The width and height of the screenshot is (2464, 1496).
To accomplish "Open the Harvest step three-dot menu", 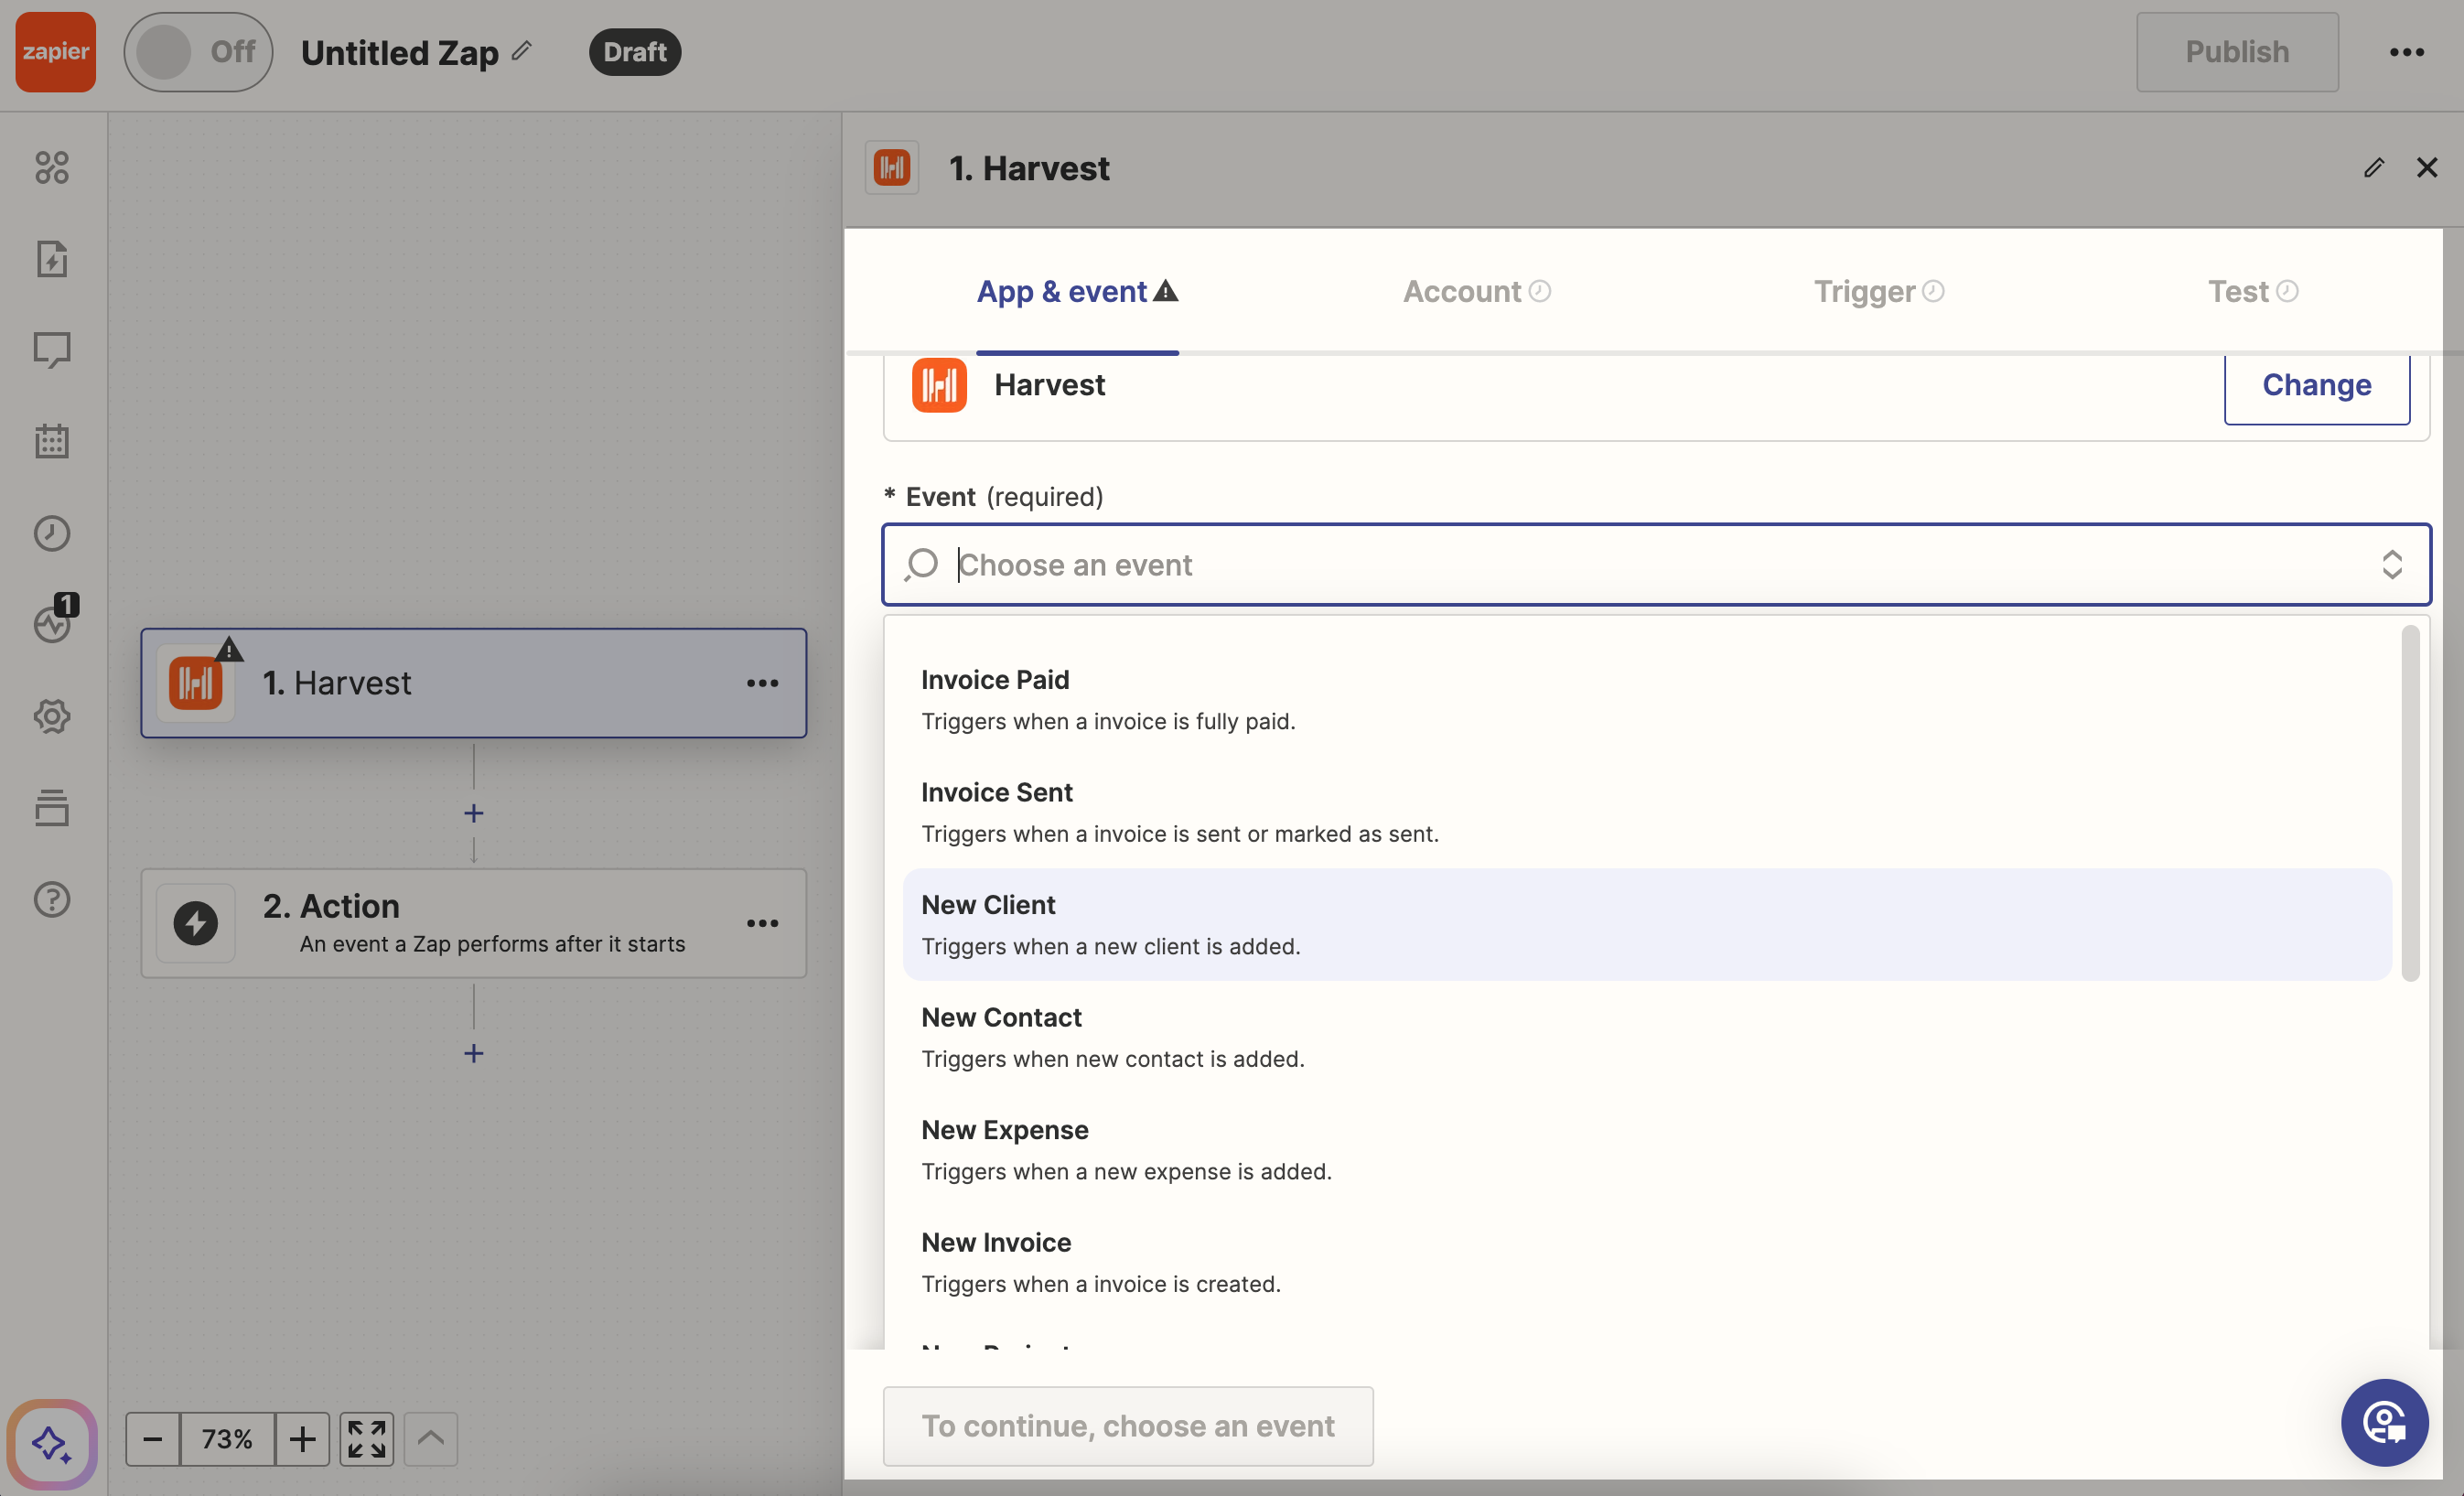I will (x=762, y=683).
